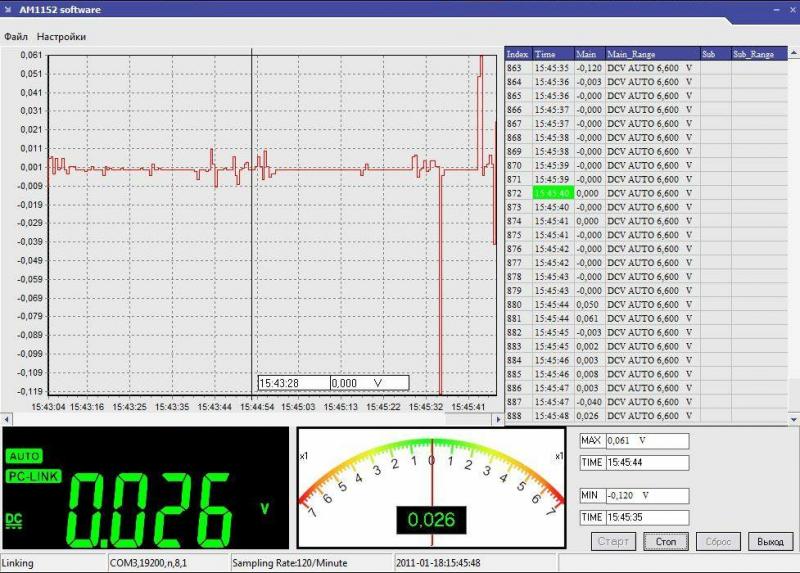Click the highlighted time cell in row 872
The image size is (800, 573).
click(x=554, y=193)
